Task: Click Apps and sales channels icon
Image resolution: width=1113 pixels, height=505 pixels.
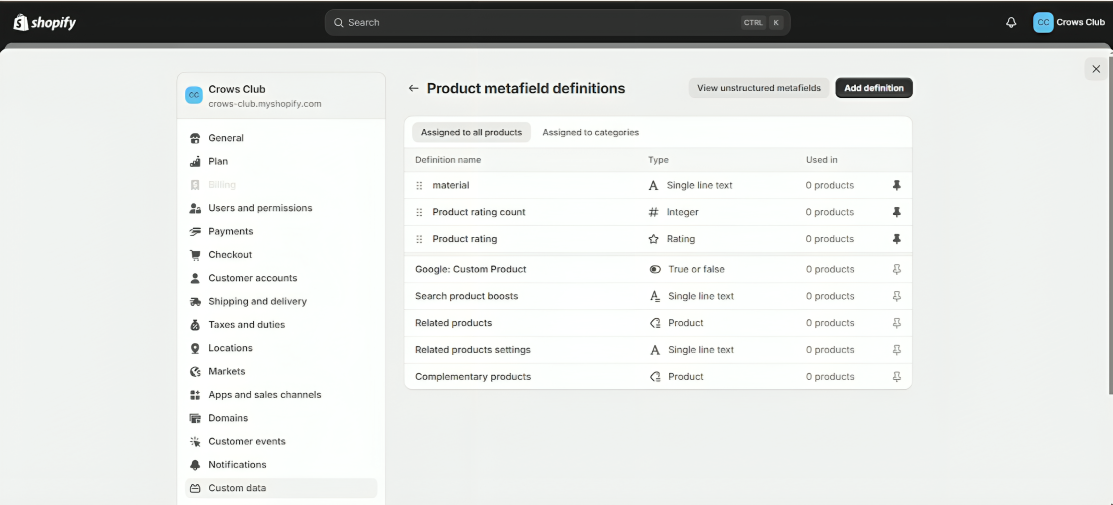Action: (195, 395)
